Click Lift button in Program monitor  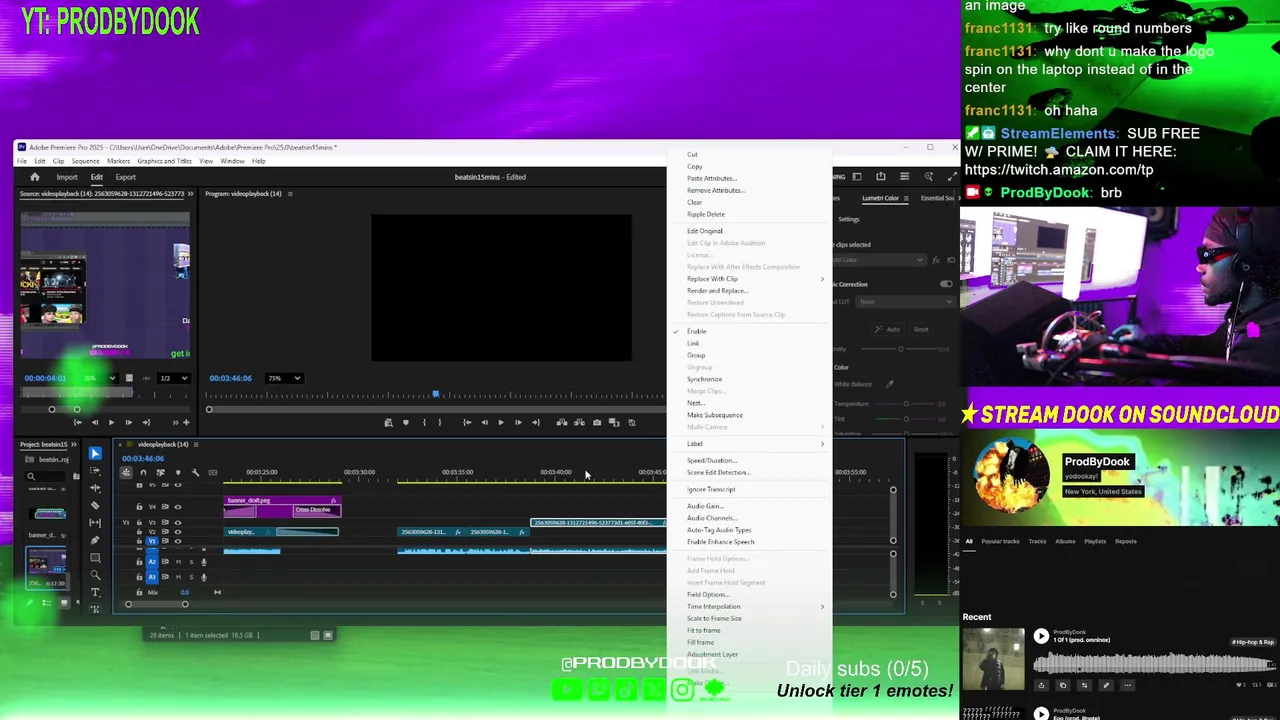[561, 423]
